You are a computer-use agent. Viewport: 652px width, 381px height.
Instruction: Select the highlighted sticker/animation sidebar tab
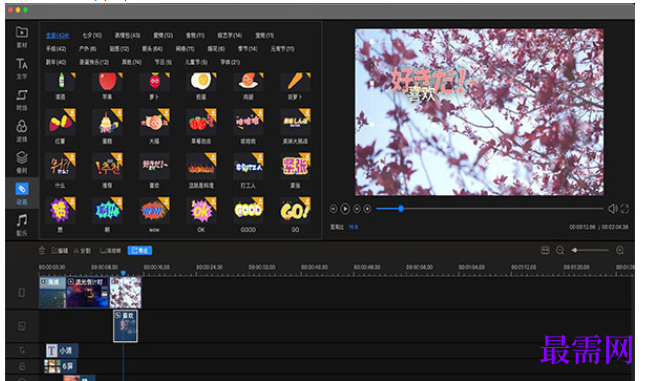pos(22,193)
